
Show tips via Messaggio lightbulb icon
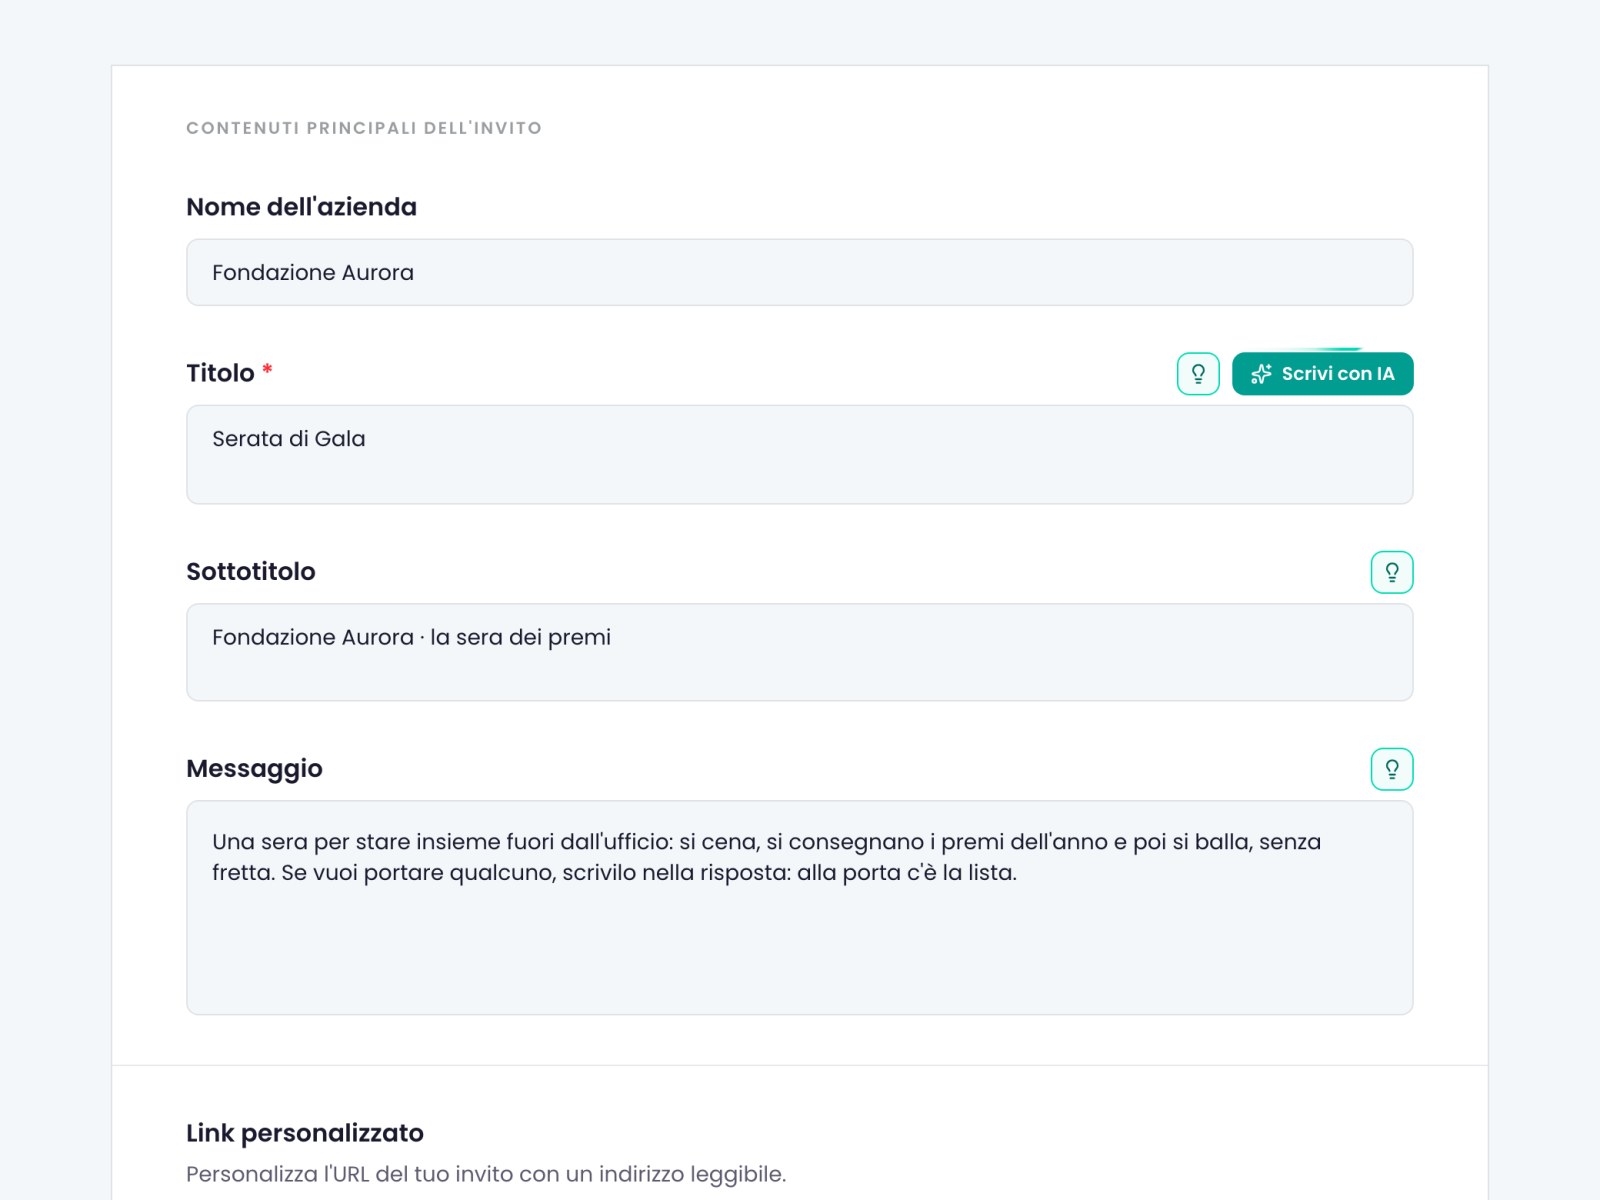click(x=1392, y=769)
